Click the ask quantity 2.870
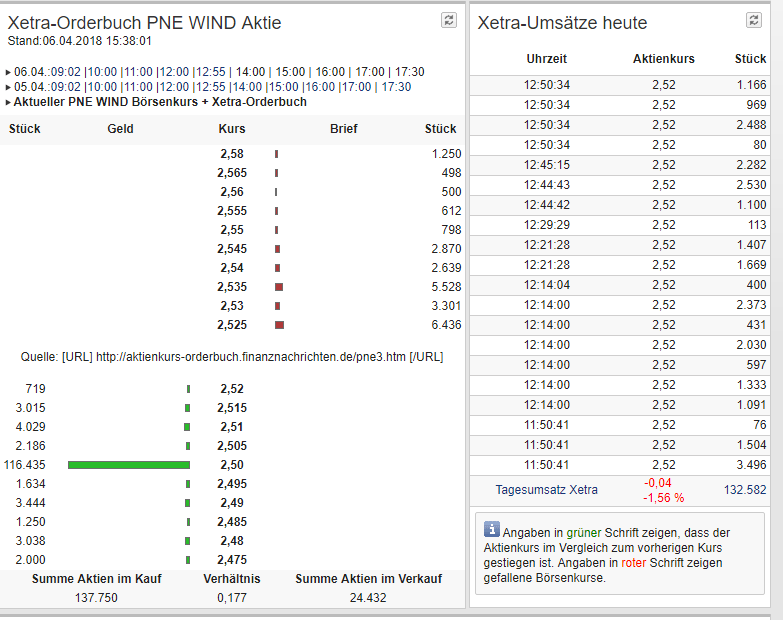783x620 pixels. tap(446, 249)
